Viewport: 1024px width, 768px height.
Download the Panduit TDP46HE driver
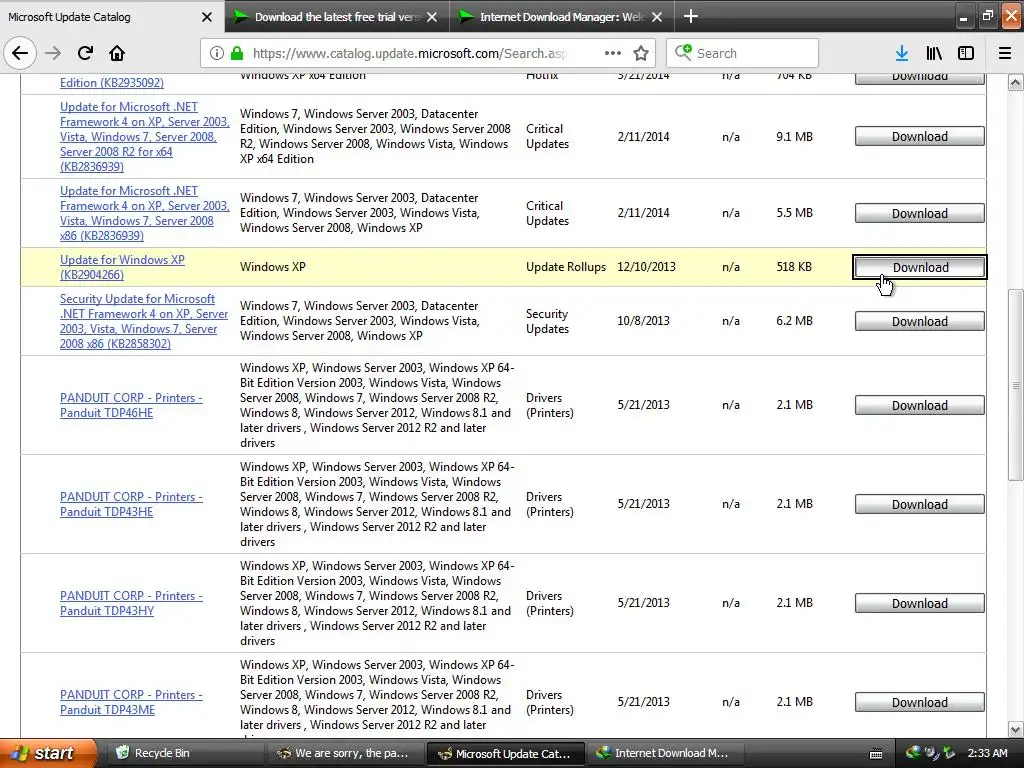(920, 406)
